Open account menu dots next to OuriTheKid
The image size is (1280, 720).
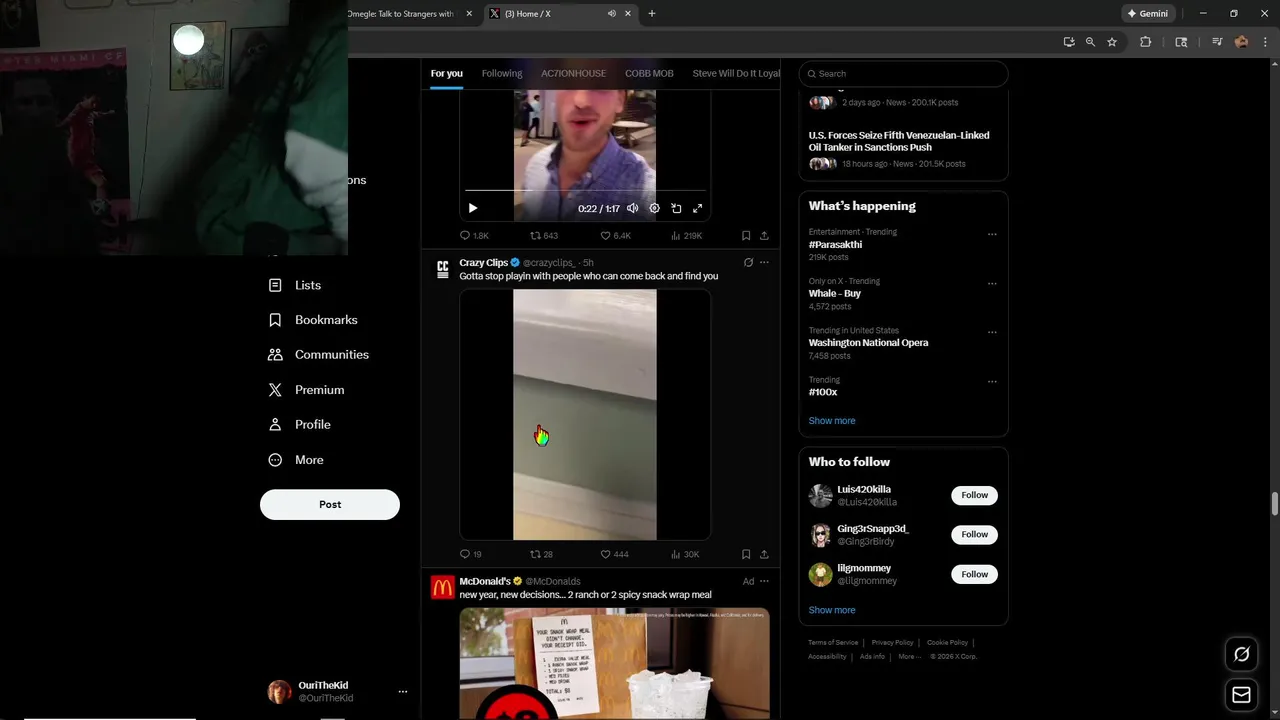click(403, 692)
